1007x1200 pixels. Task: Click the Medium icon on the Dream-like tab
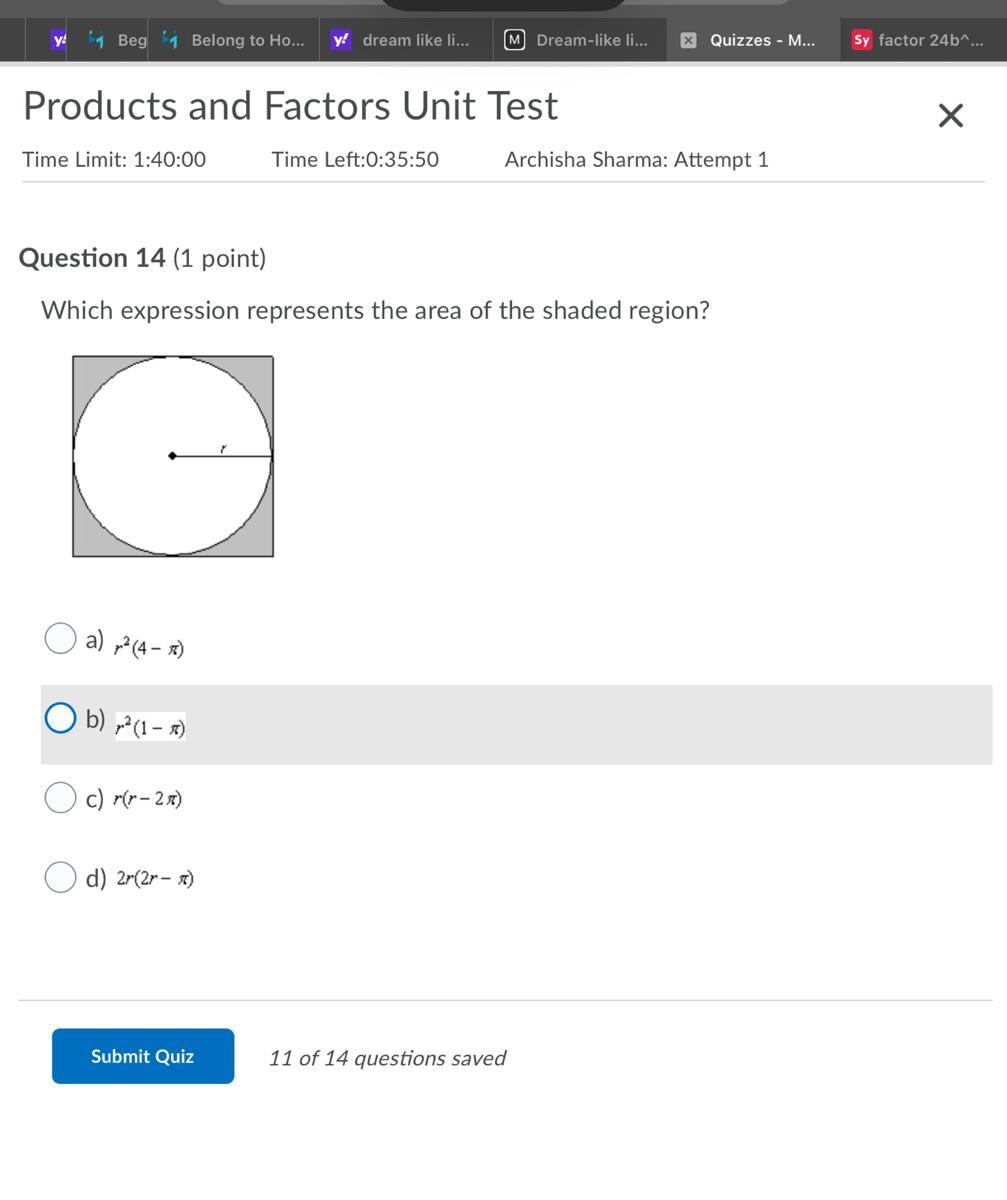(x=514, y=40)
